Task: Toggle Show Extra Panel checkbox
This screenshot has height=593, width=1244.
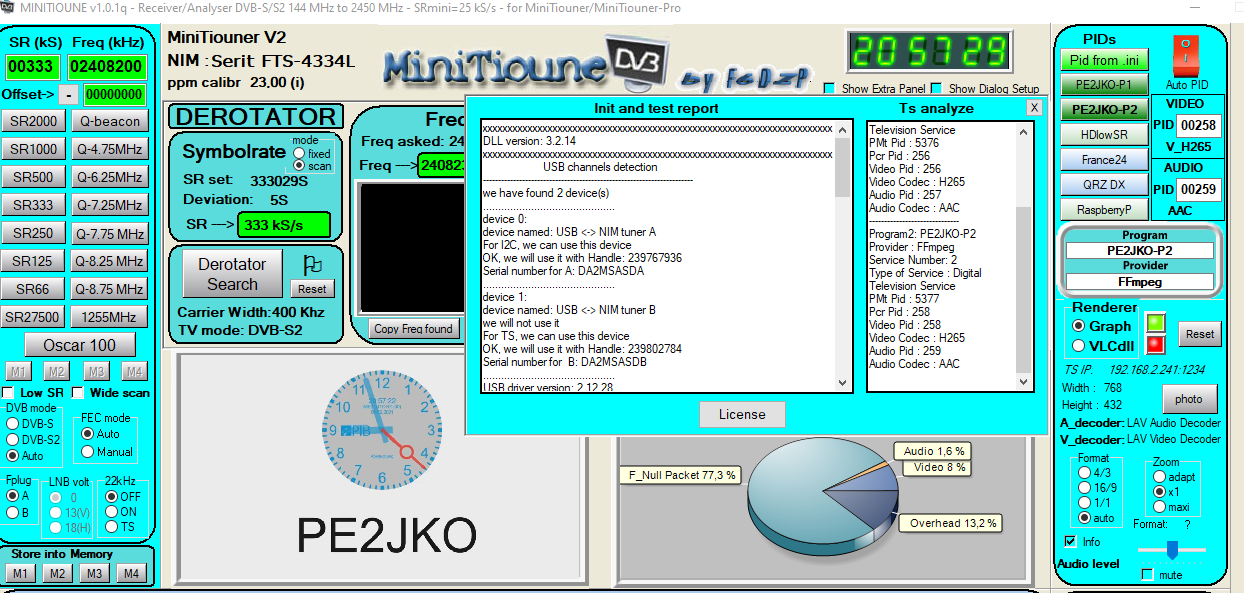Action: [x=829, y=89]
